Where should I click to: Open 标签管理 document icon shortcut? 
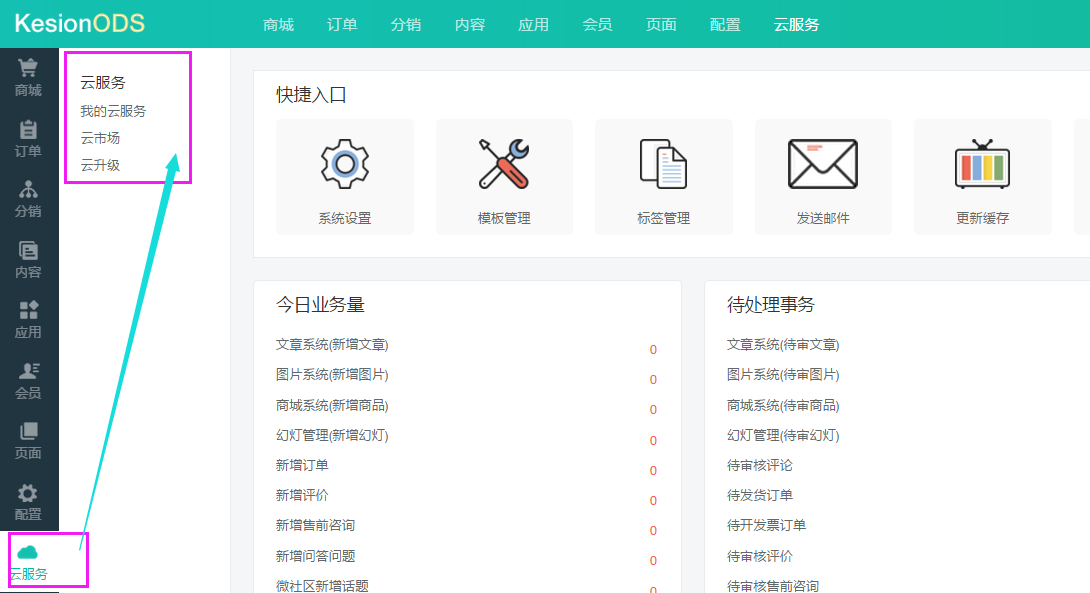(x=663, y=164)
